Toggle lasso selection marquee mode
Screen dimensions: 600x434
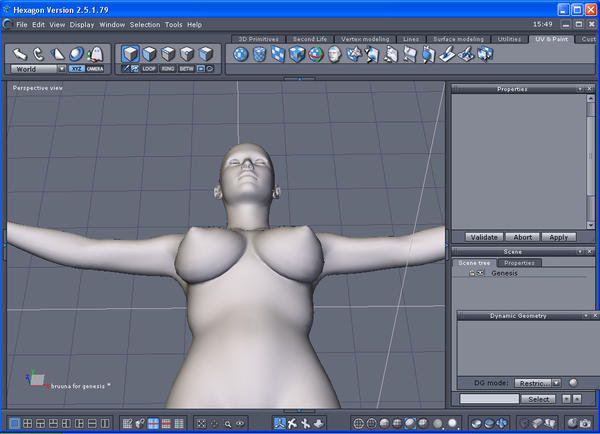(x=210, y=69)
